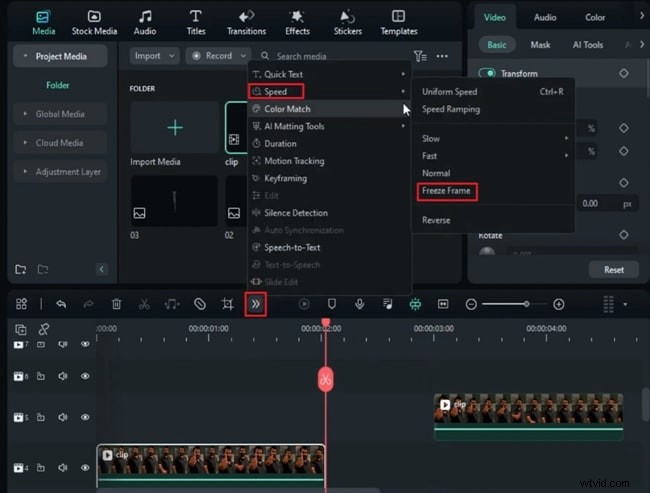Add a marker on timeline
This screenshot has width=650, height=493.
pos(332,304)
